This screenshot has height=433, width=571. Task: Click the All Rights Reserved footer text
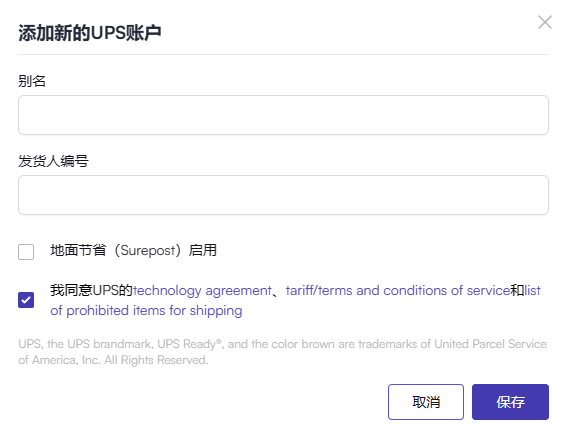click(156, 360)
